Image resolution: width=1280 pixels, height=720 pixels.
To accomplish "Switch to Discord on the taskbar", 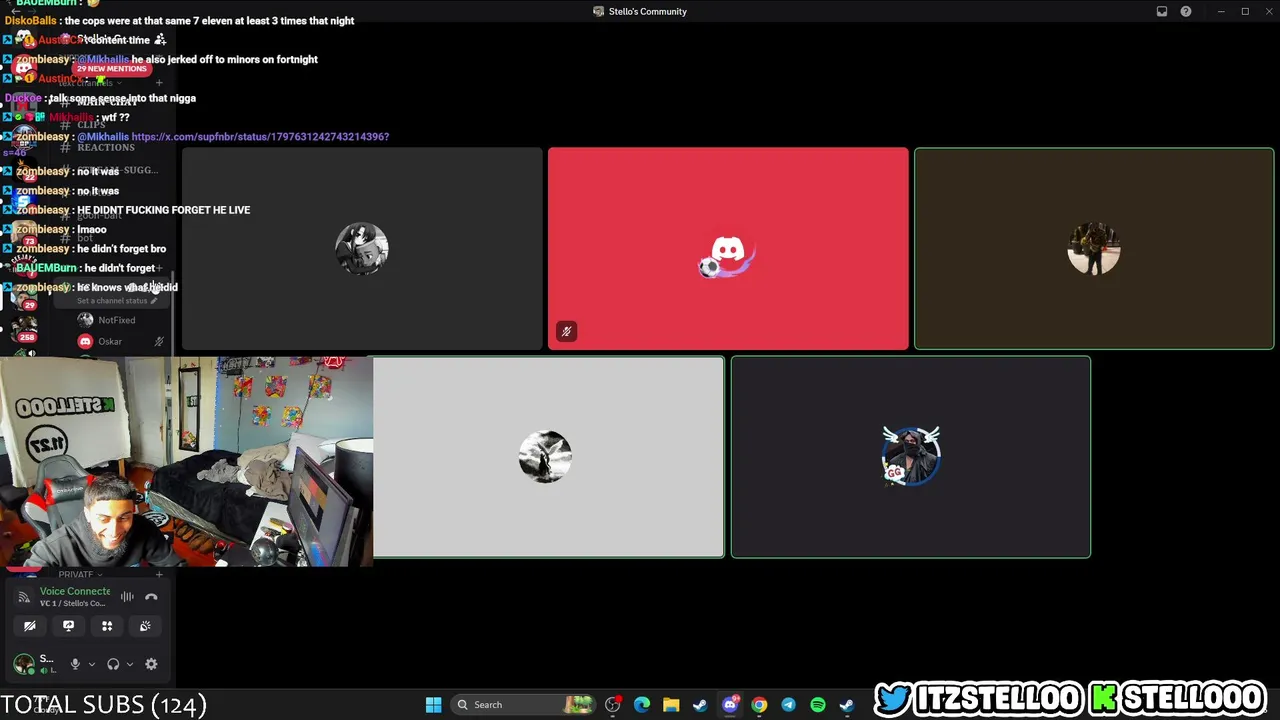I will 730,705.
